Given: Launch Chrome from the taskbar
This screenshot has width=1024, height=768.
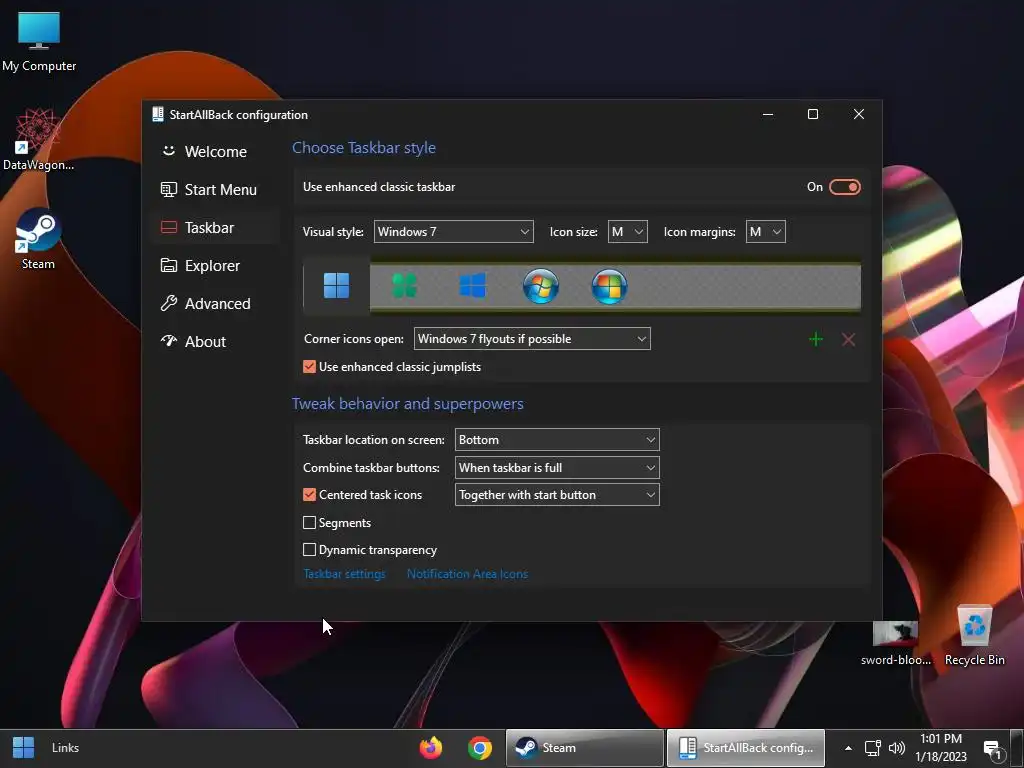Looking at the screenshot, I should point(480,748).
